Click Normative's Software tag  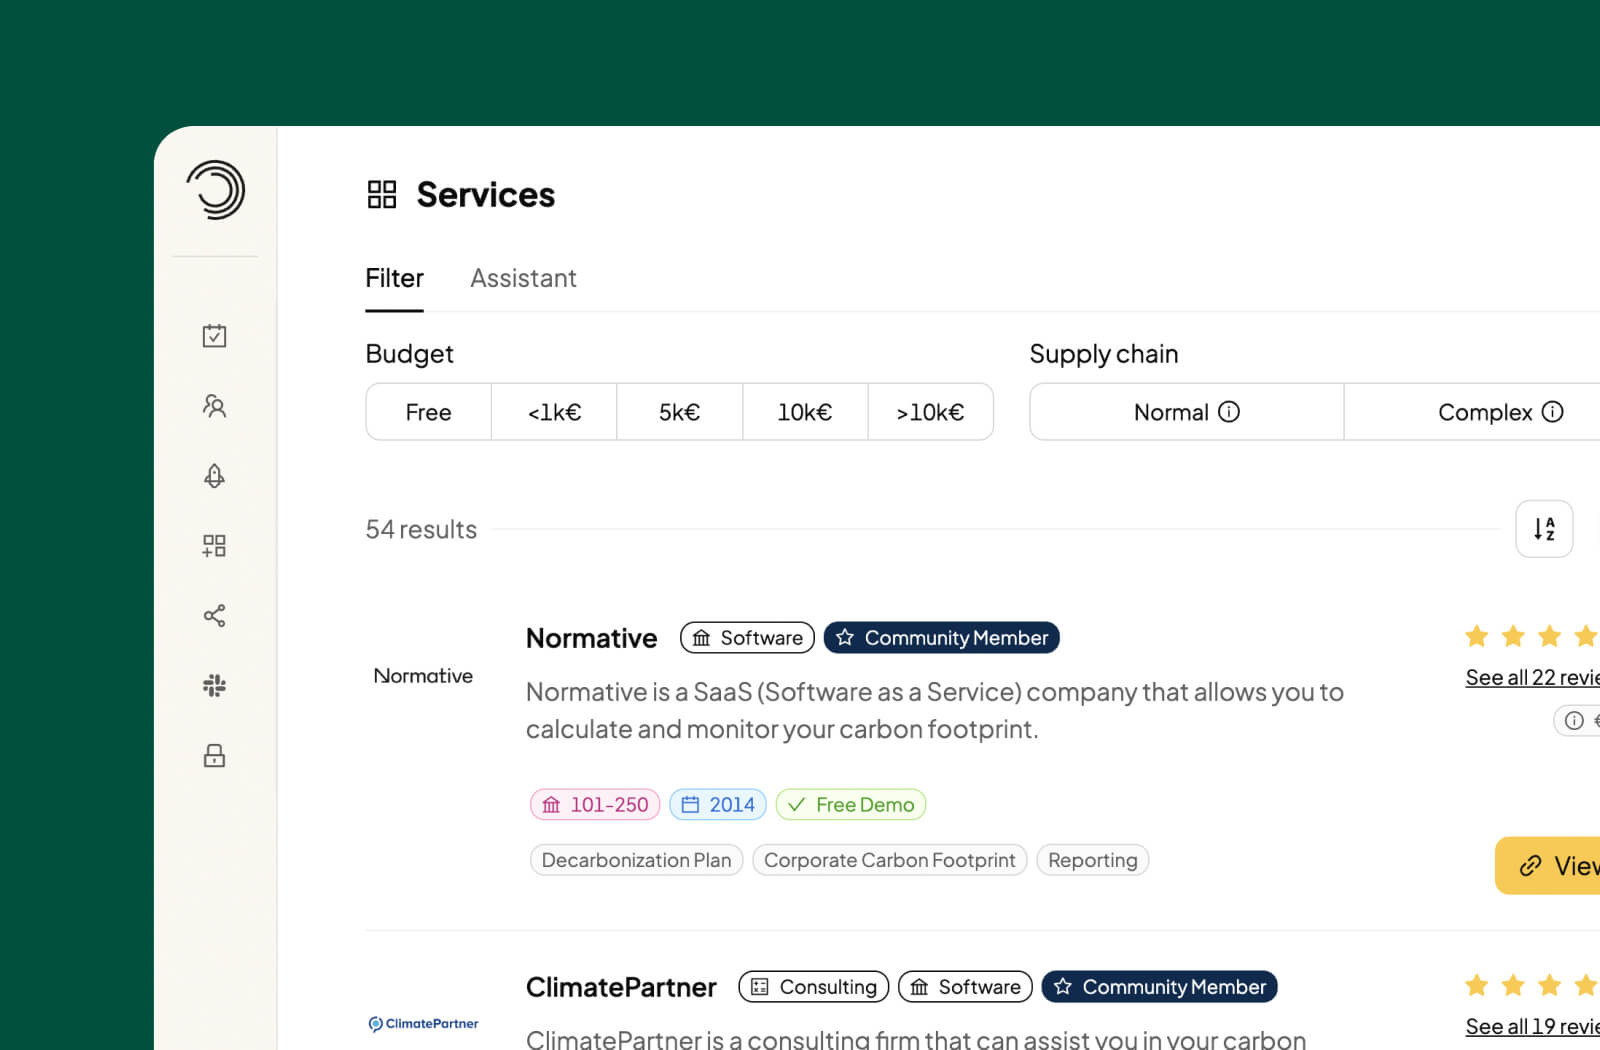click(x=747, y=638)
